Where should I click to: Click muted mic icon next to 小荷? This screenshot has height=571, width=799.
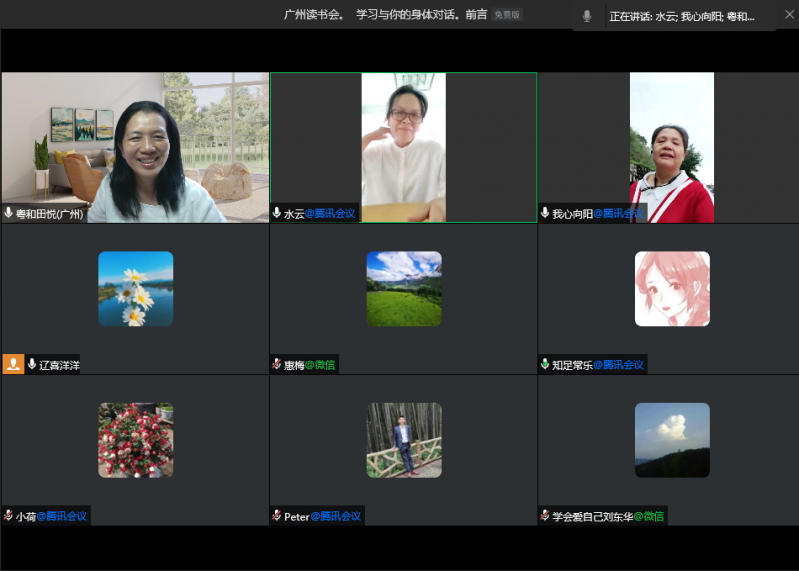(x=9, y=516)
